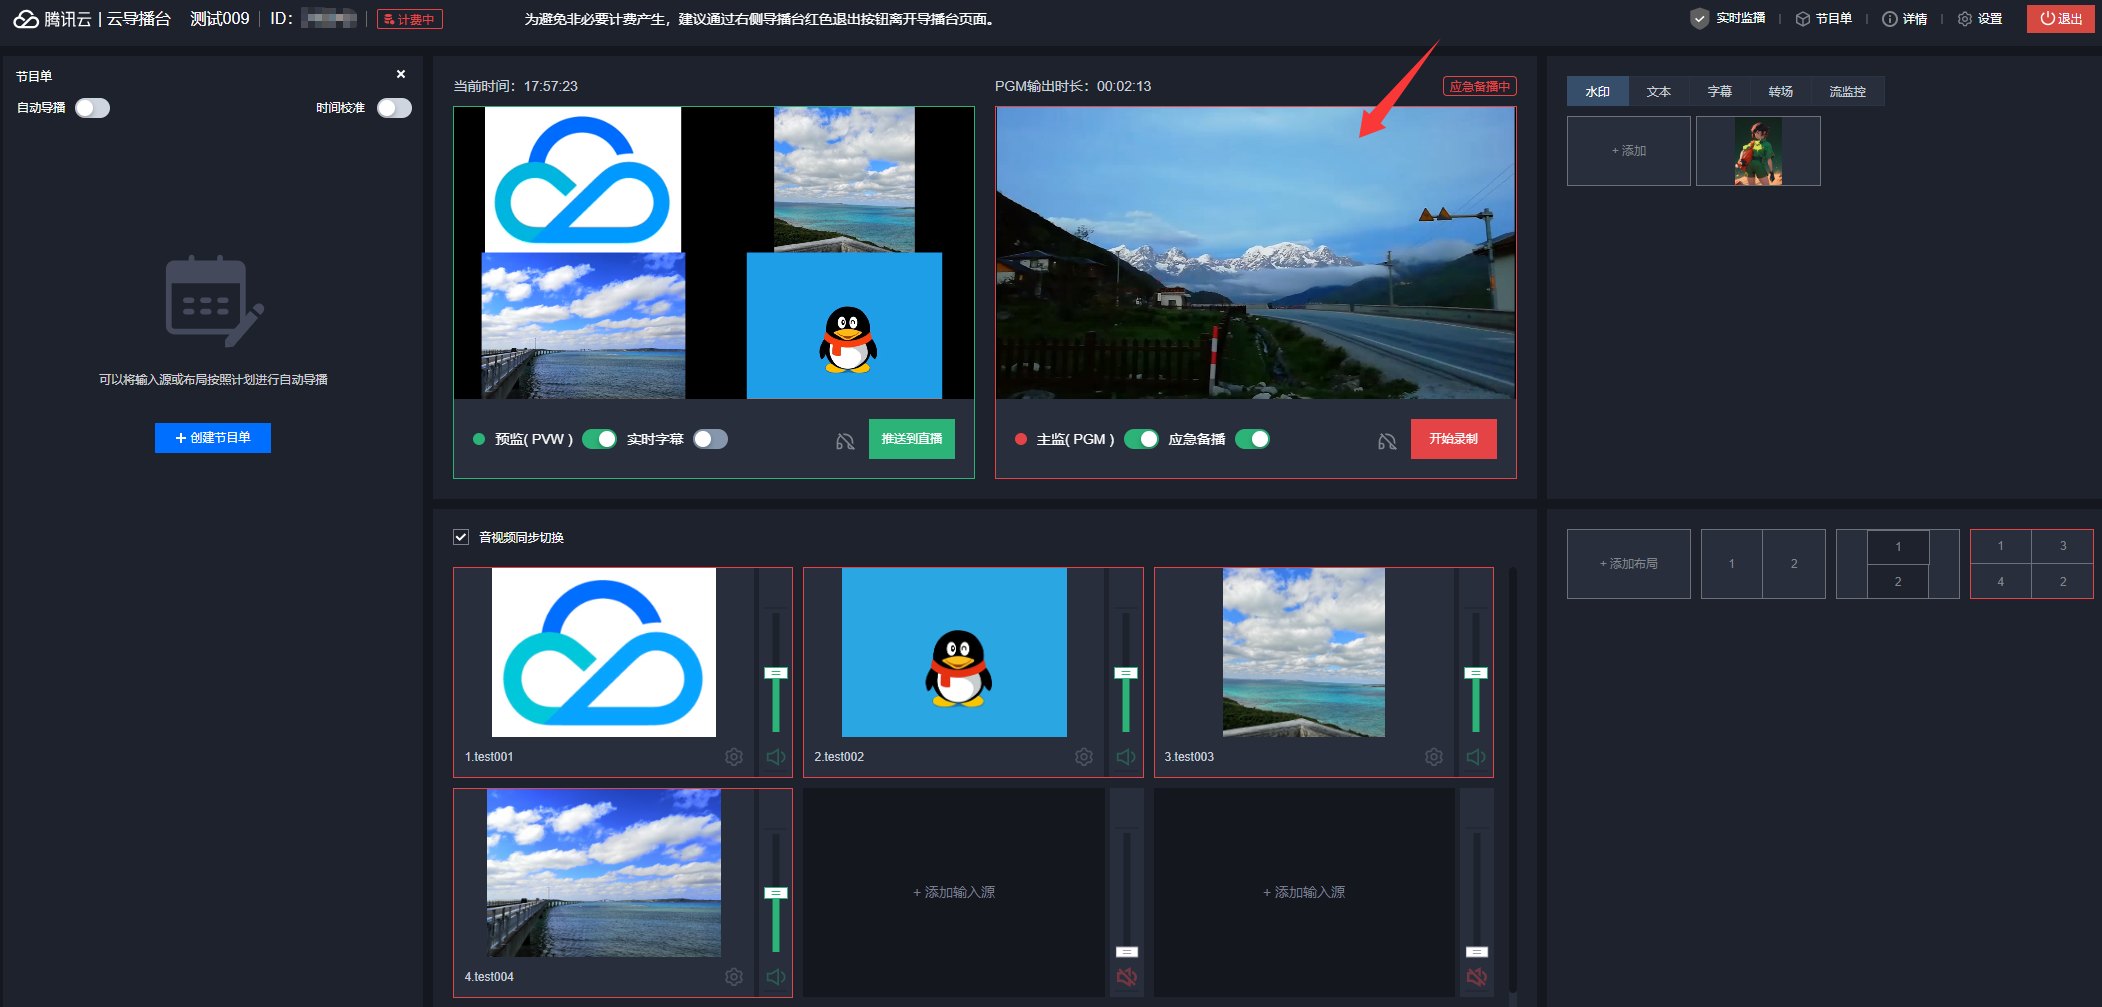Open settings gear for 3.test003 source
2102x1007 pixels.
[1434, 757]
